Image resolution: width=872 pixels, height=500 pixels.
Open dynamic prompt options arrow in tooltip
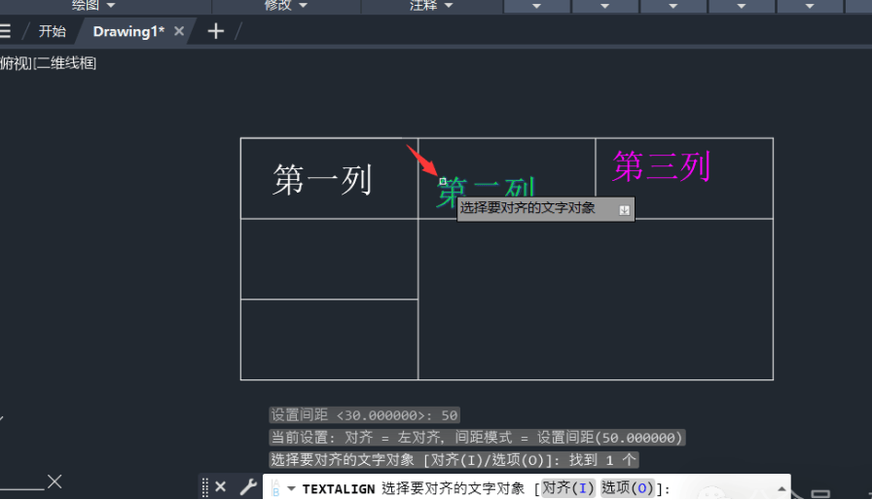point(624,210)
